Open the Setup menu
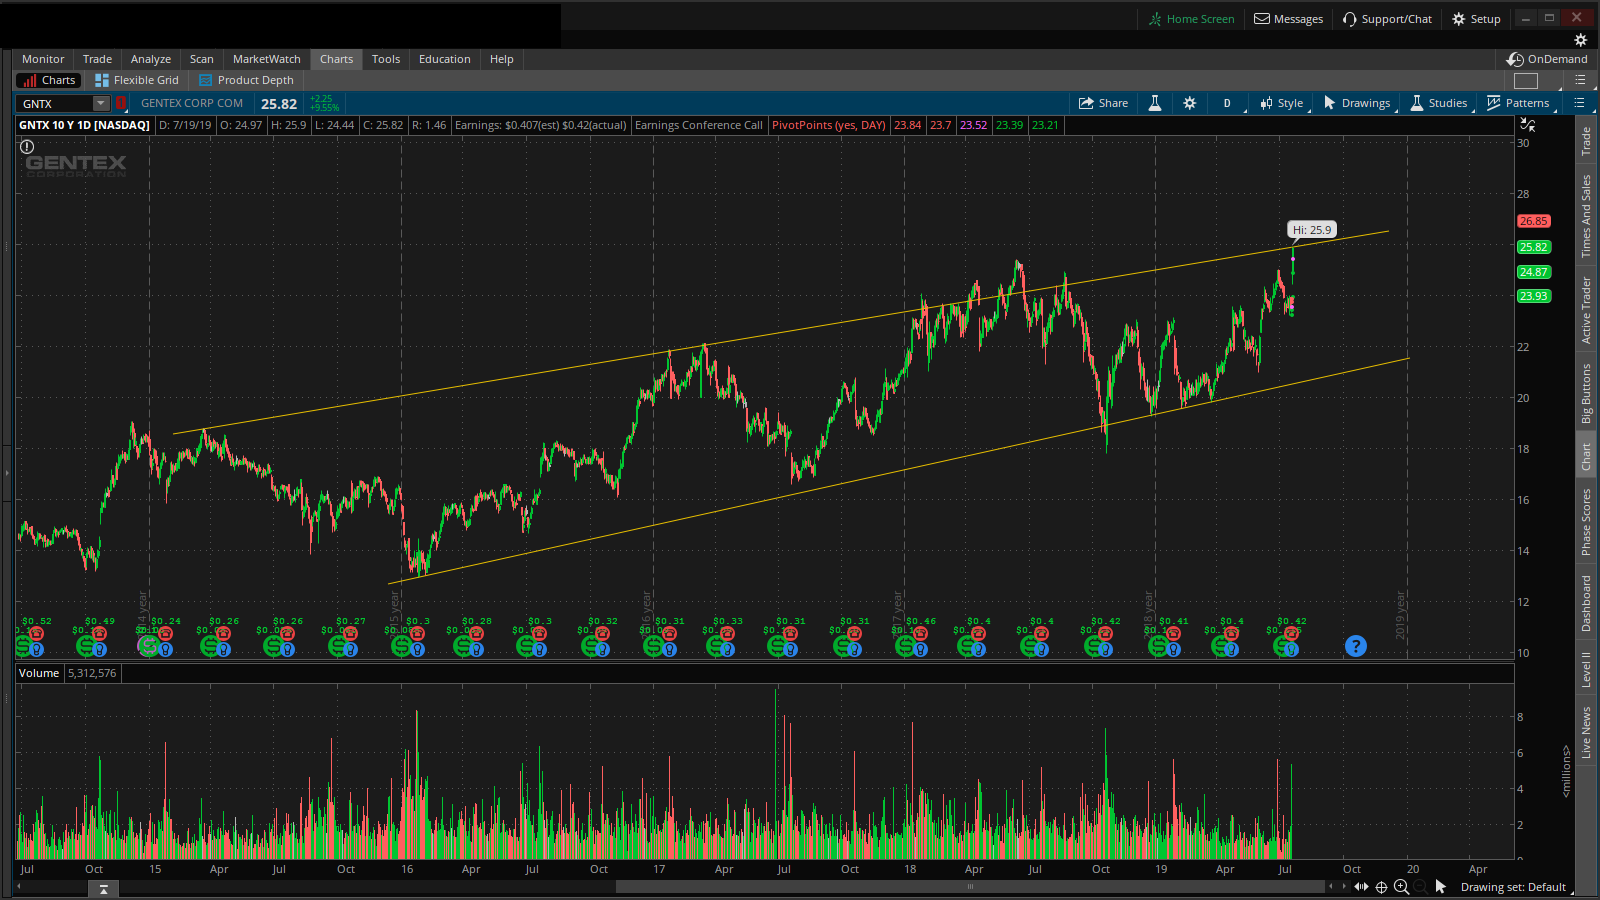The image size is (1600, 900). (x=1476, y=19)
